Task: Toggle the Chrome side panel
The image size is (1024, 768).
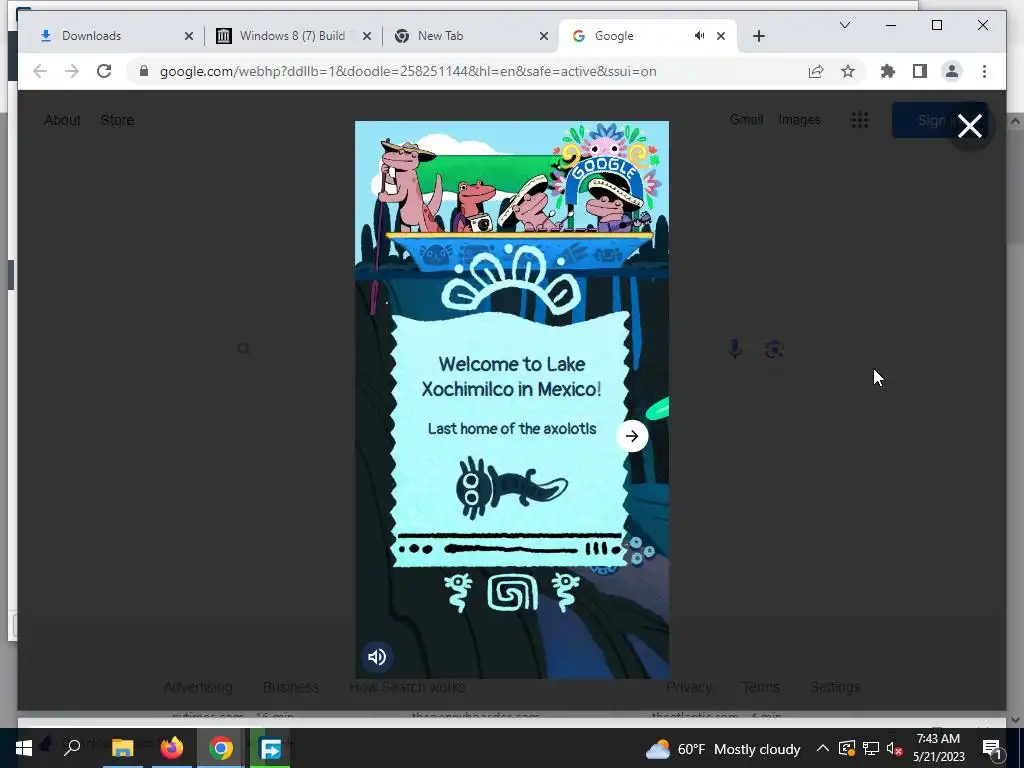Action: pyautogui.click(x=920, y=71)
